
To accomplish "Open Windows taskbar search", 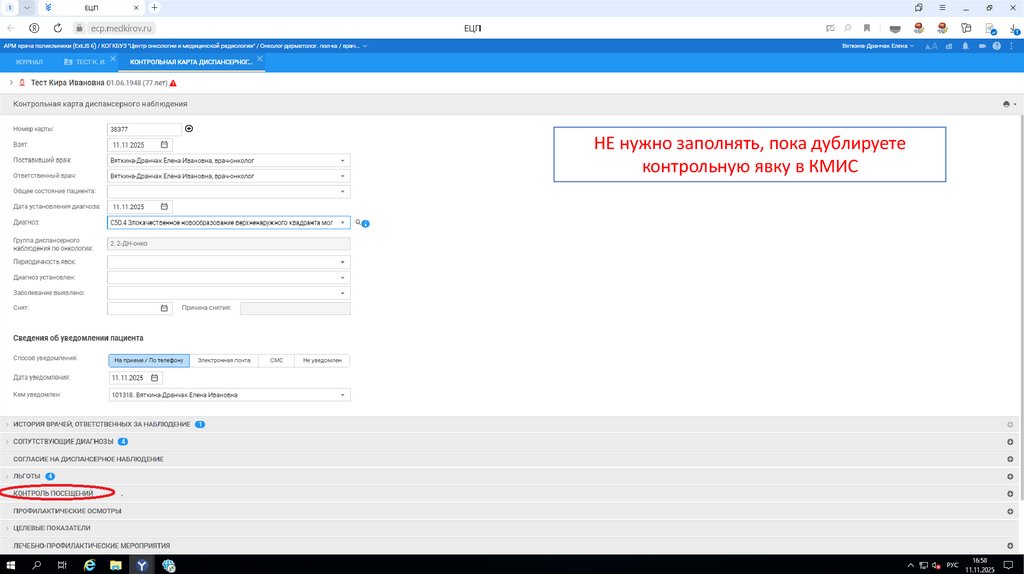I will coord(37,566).
